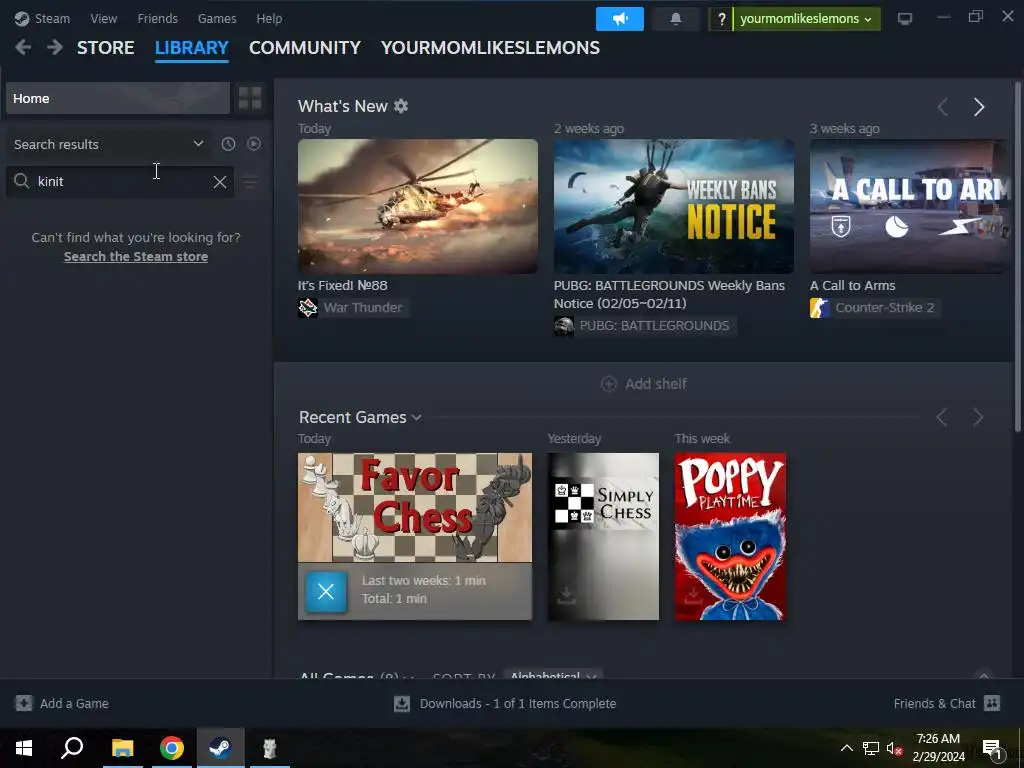Select the Poppy Playtime game cover
This screenshot has width=1024, height=768.
[x=730, y=536]
